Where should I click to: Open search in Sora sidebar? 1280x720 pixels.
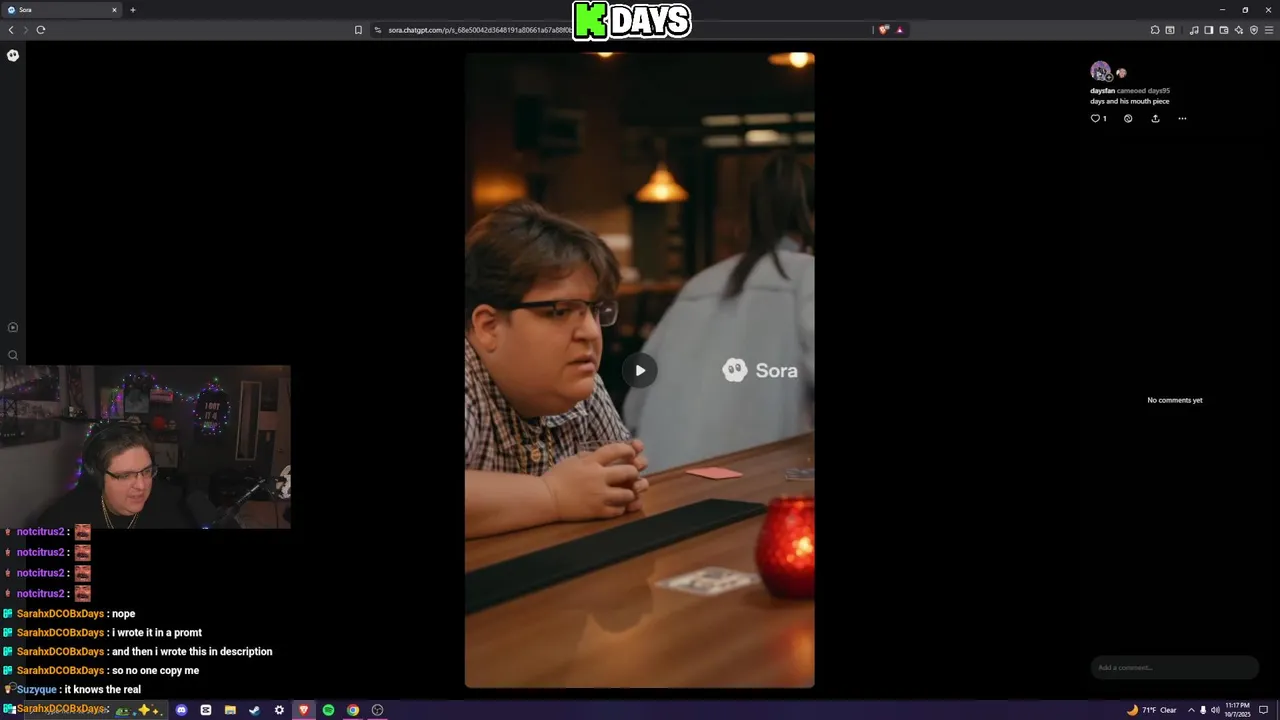click(13, 355)
